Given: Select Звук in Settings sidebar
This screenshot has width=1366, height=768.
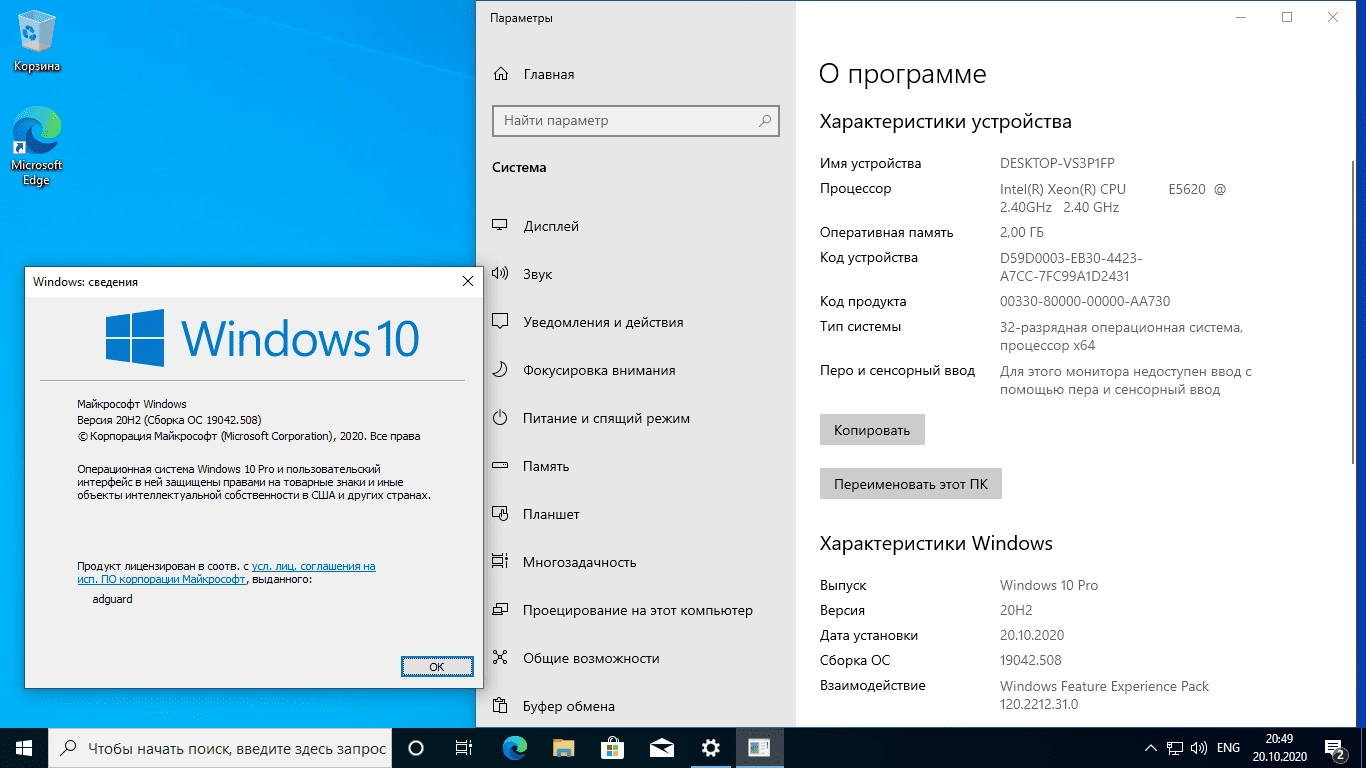Looking at the screenshot, I should coord(636,274).
